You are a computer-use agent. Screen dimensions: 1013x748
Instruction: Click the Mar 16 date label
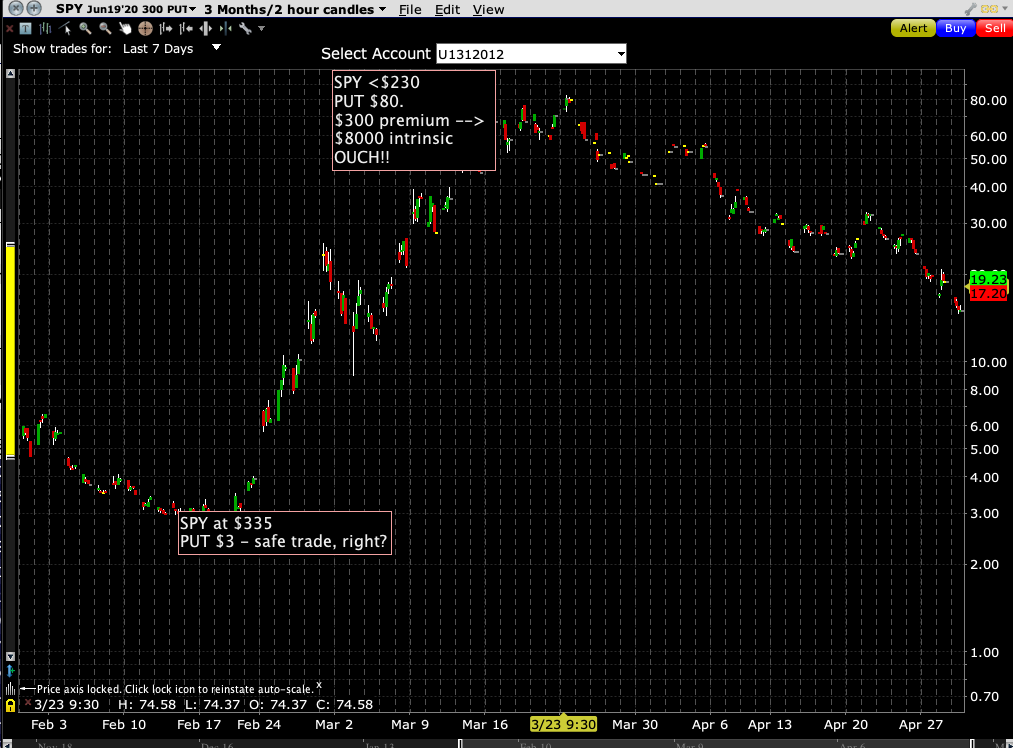click(x=485, y=725)
